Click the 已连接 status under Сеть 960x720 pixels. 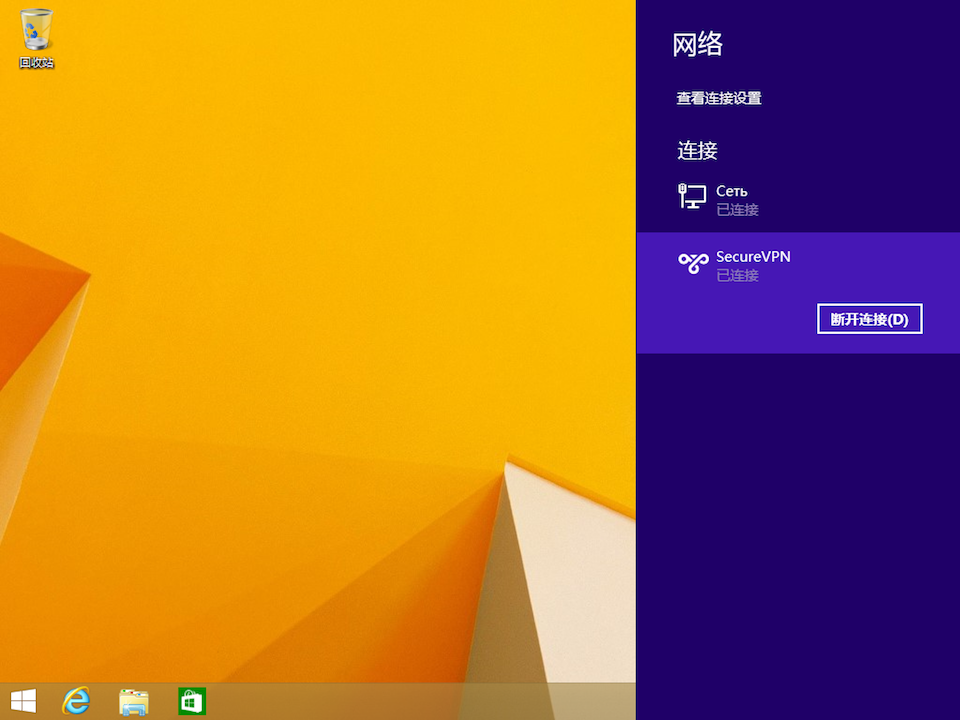(737, 210)
